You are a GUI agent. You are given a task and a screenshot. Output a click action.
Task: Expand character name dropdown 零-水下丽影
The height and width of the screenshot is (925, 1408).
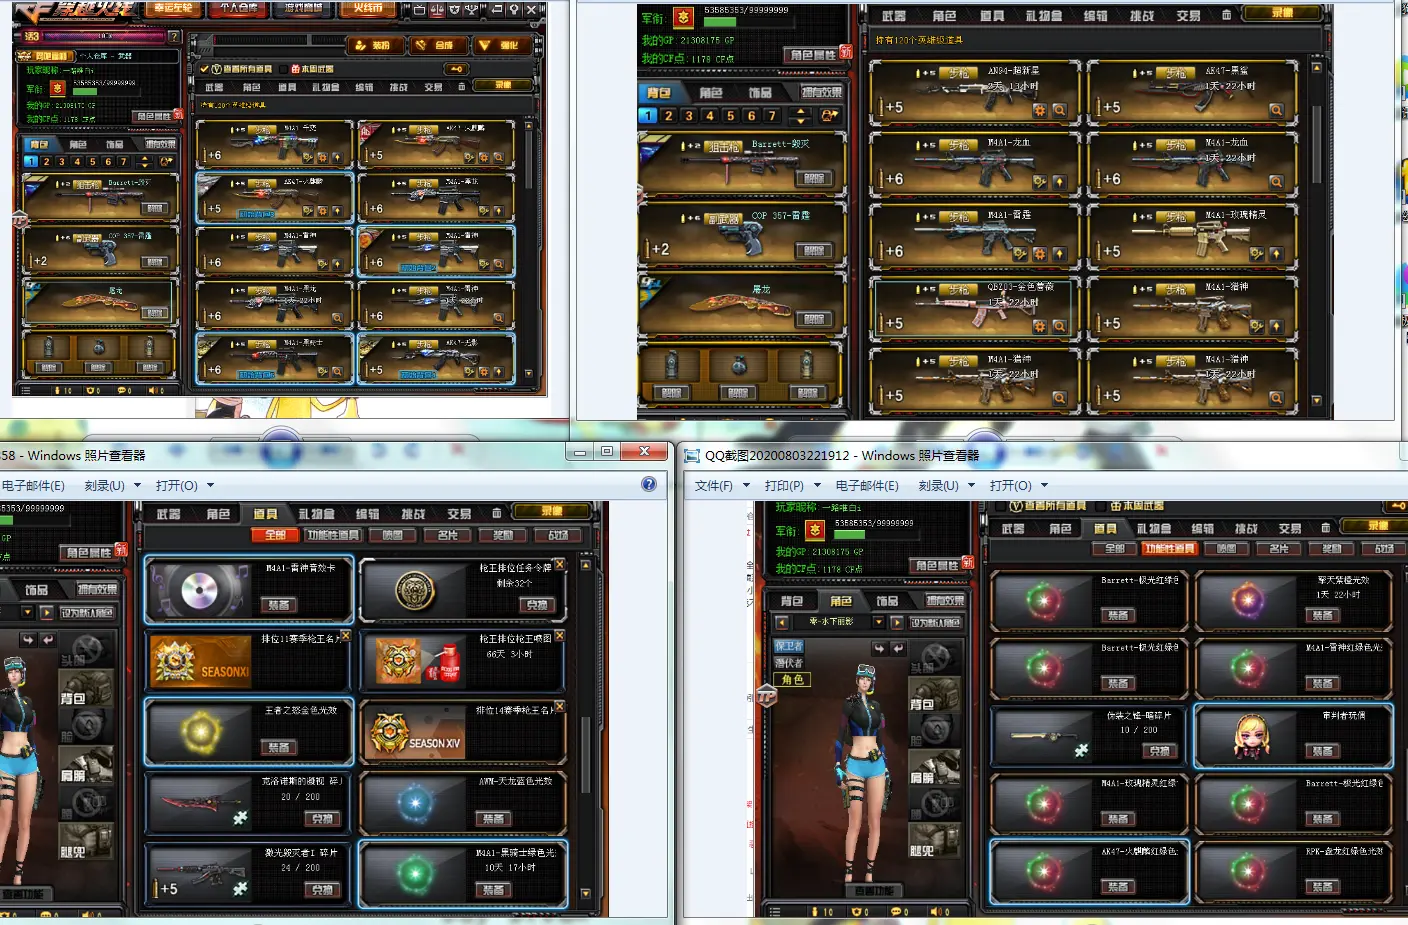879,622
